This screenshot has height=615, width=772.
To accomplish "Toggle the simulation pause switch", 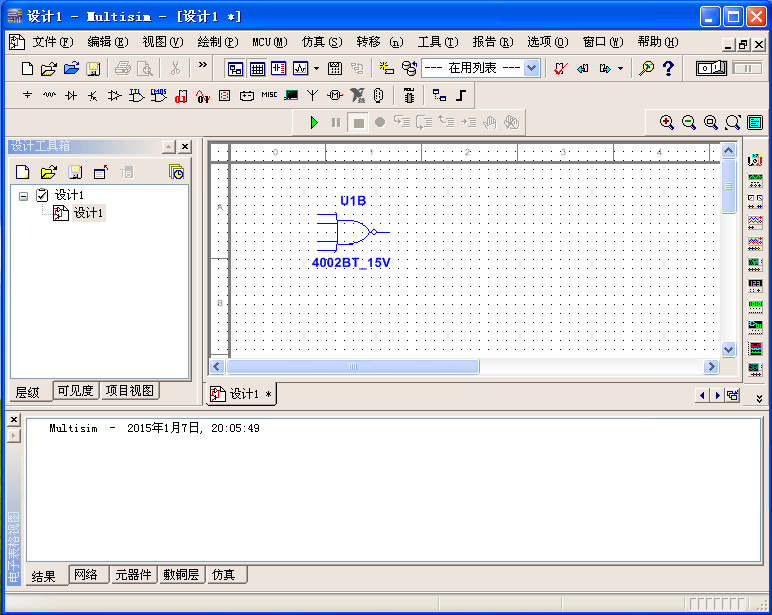I will pyautogui.click(x=747, y=68).
